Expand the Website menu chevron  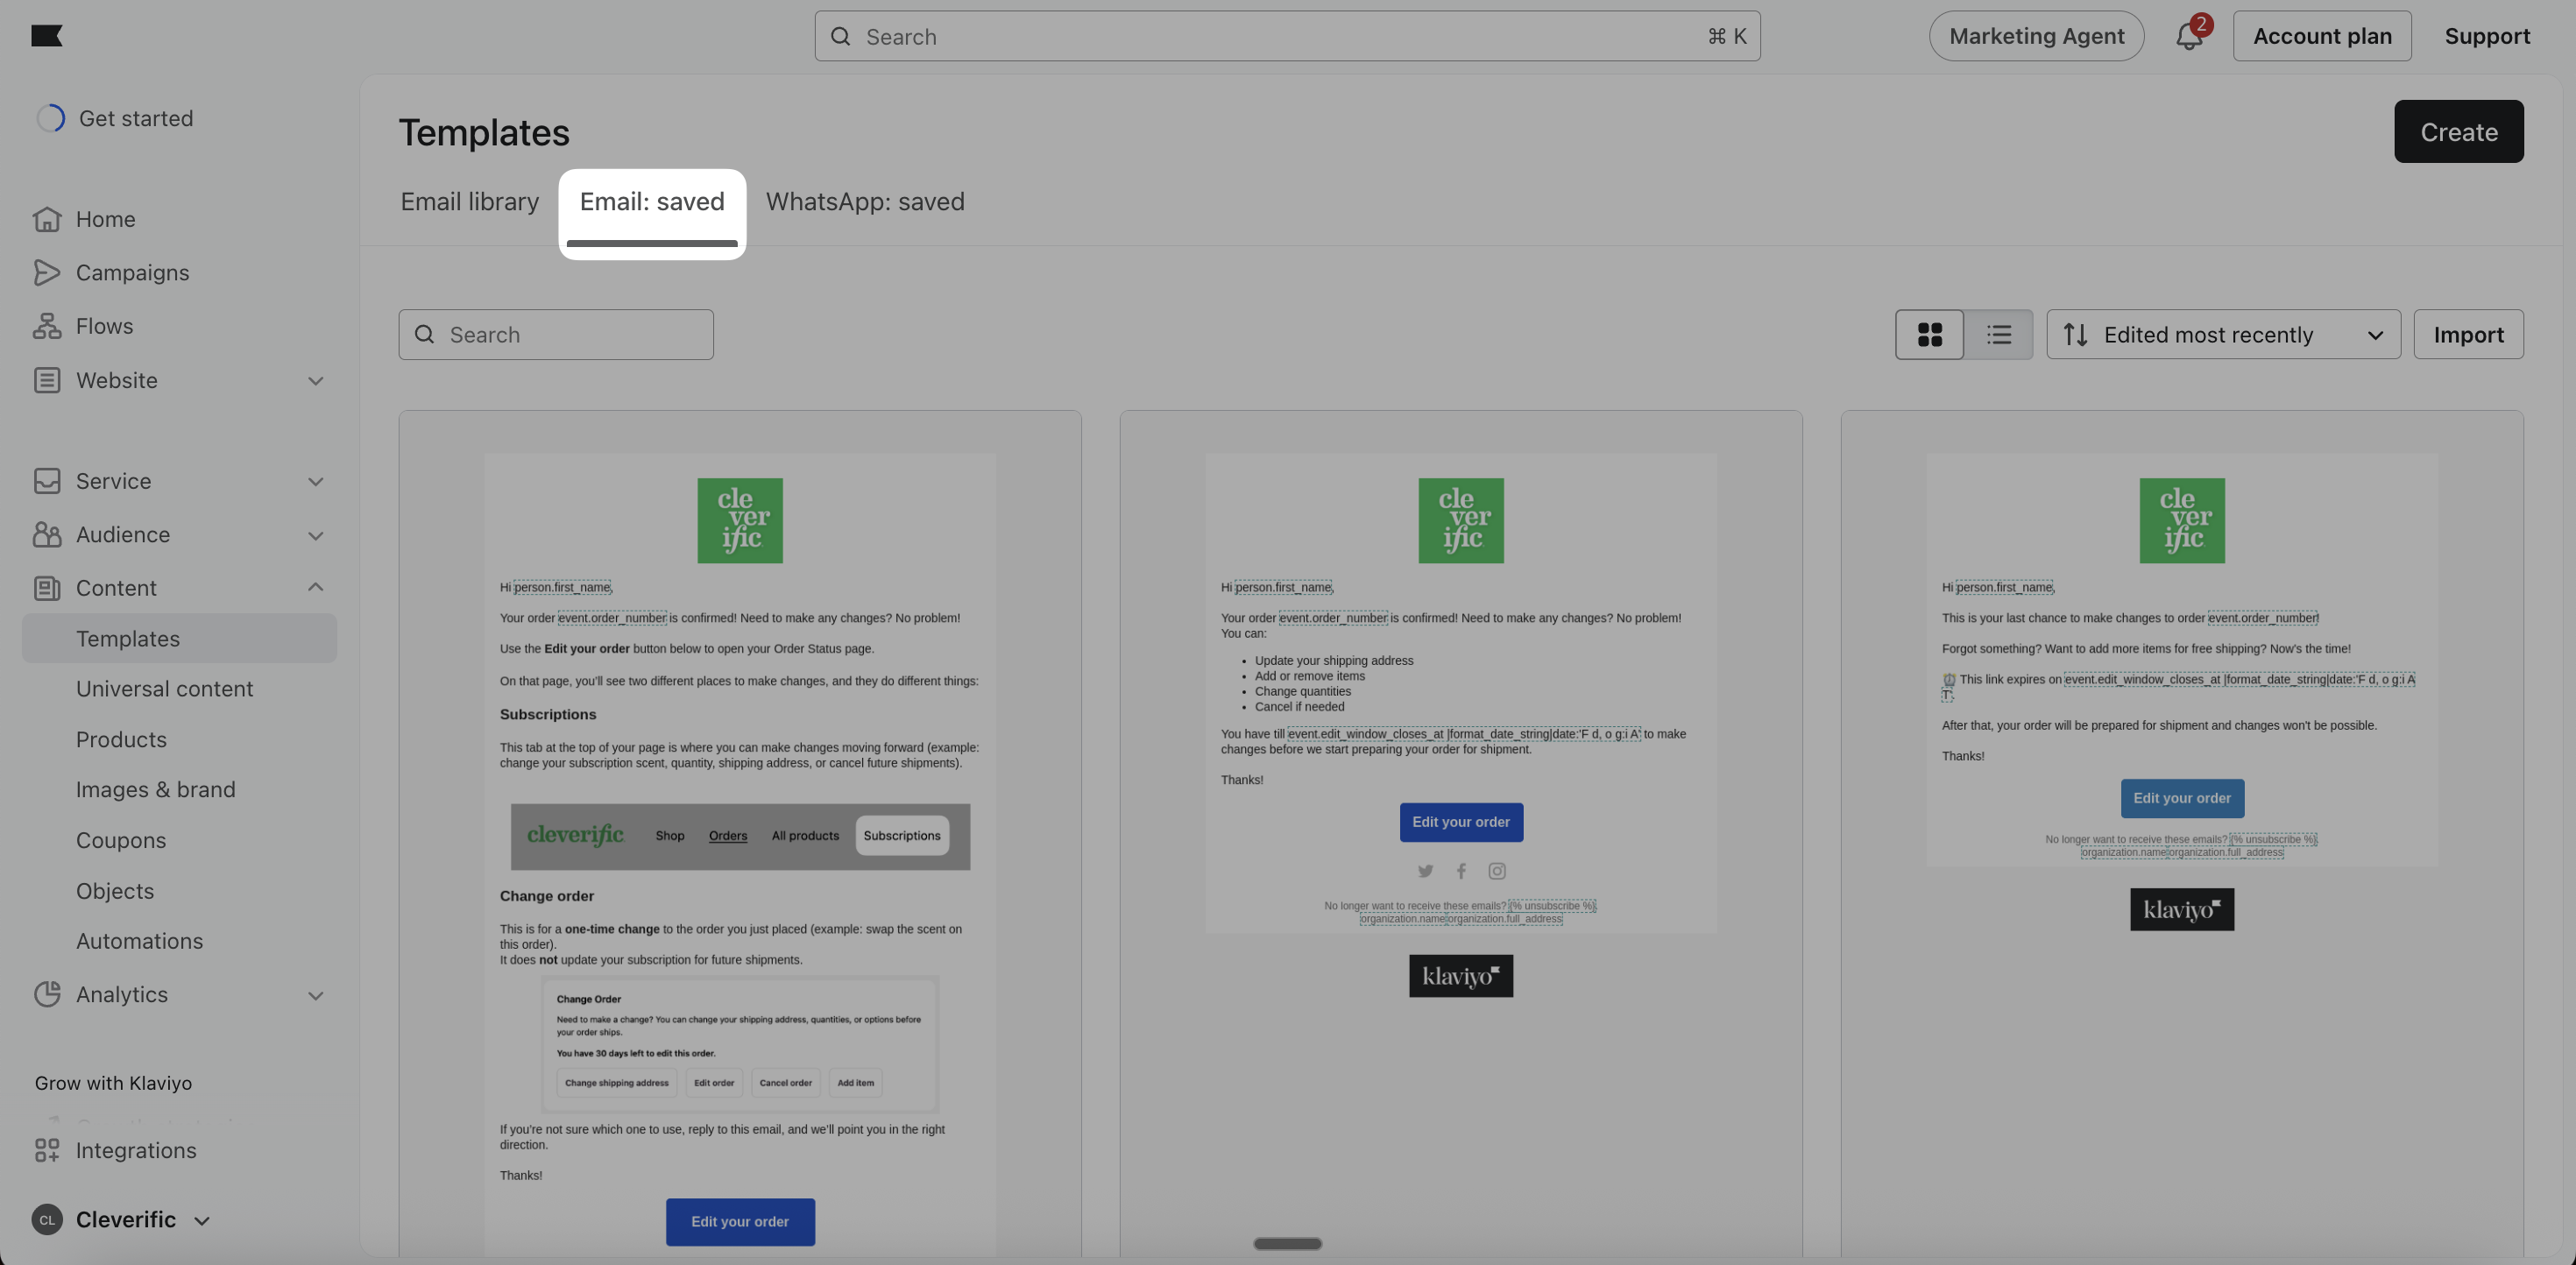click(315, 381)
